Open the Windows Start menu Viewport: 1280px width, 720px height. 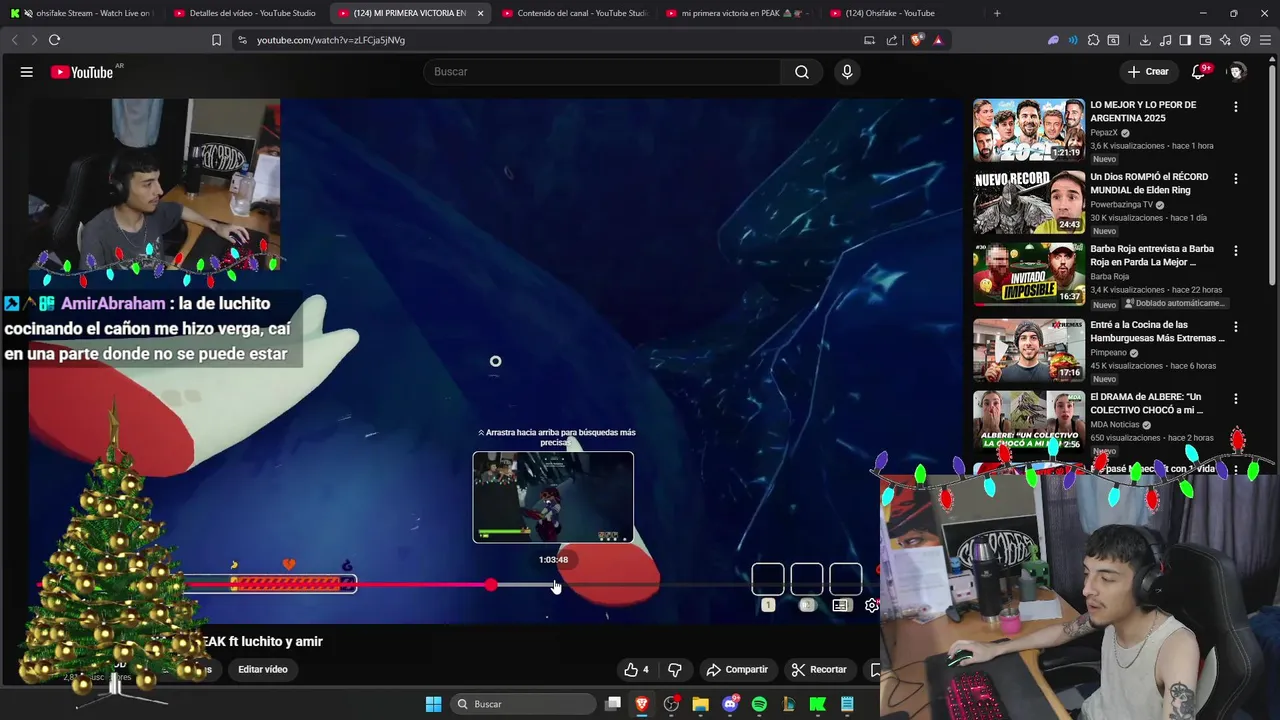pos(433,704)
